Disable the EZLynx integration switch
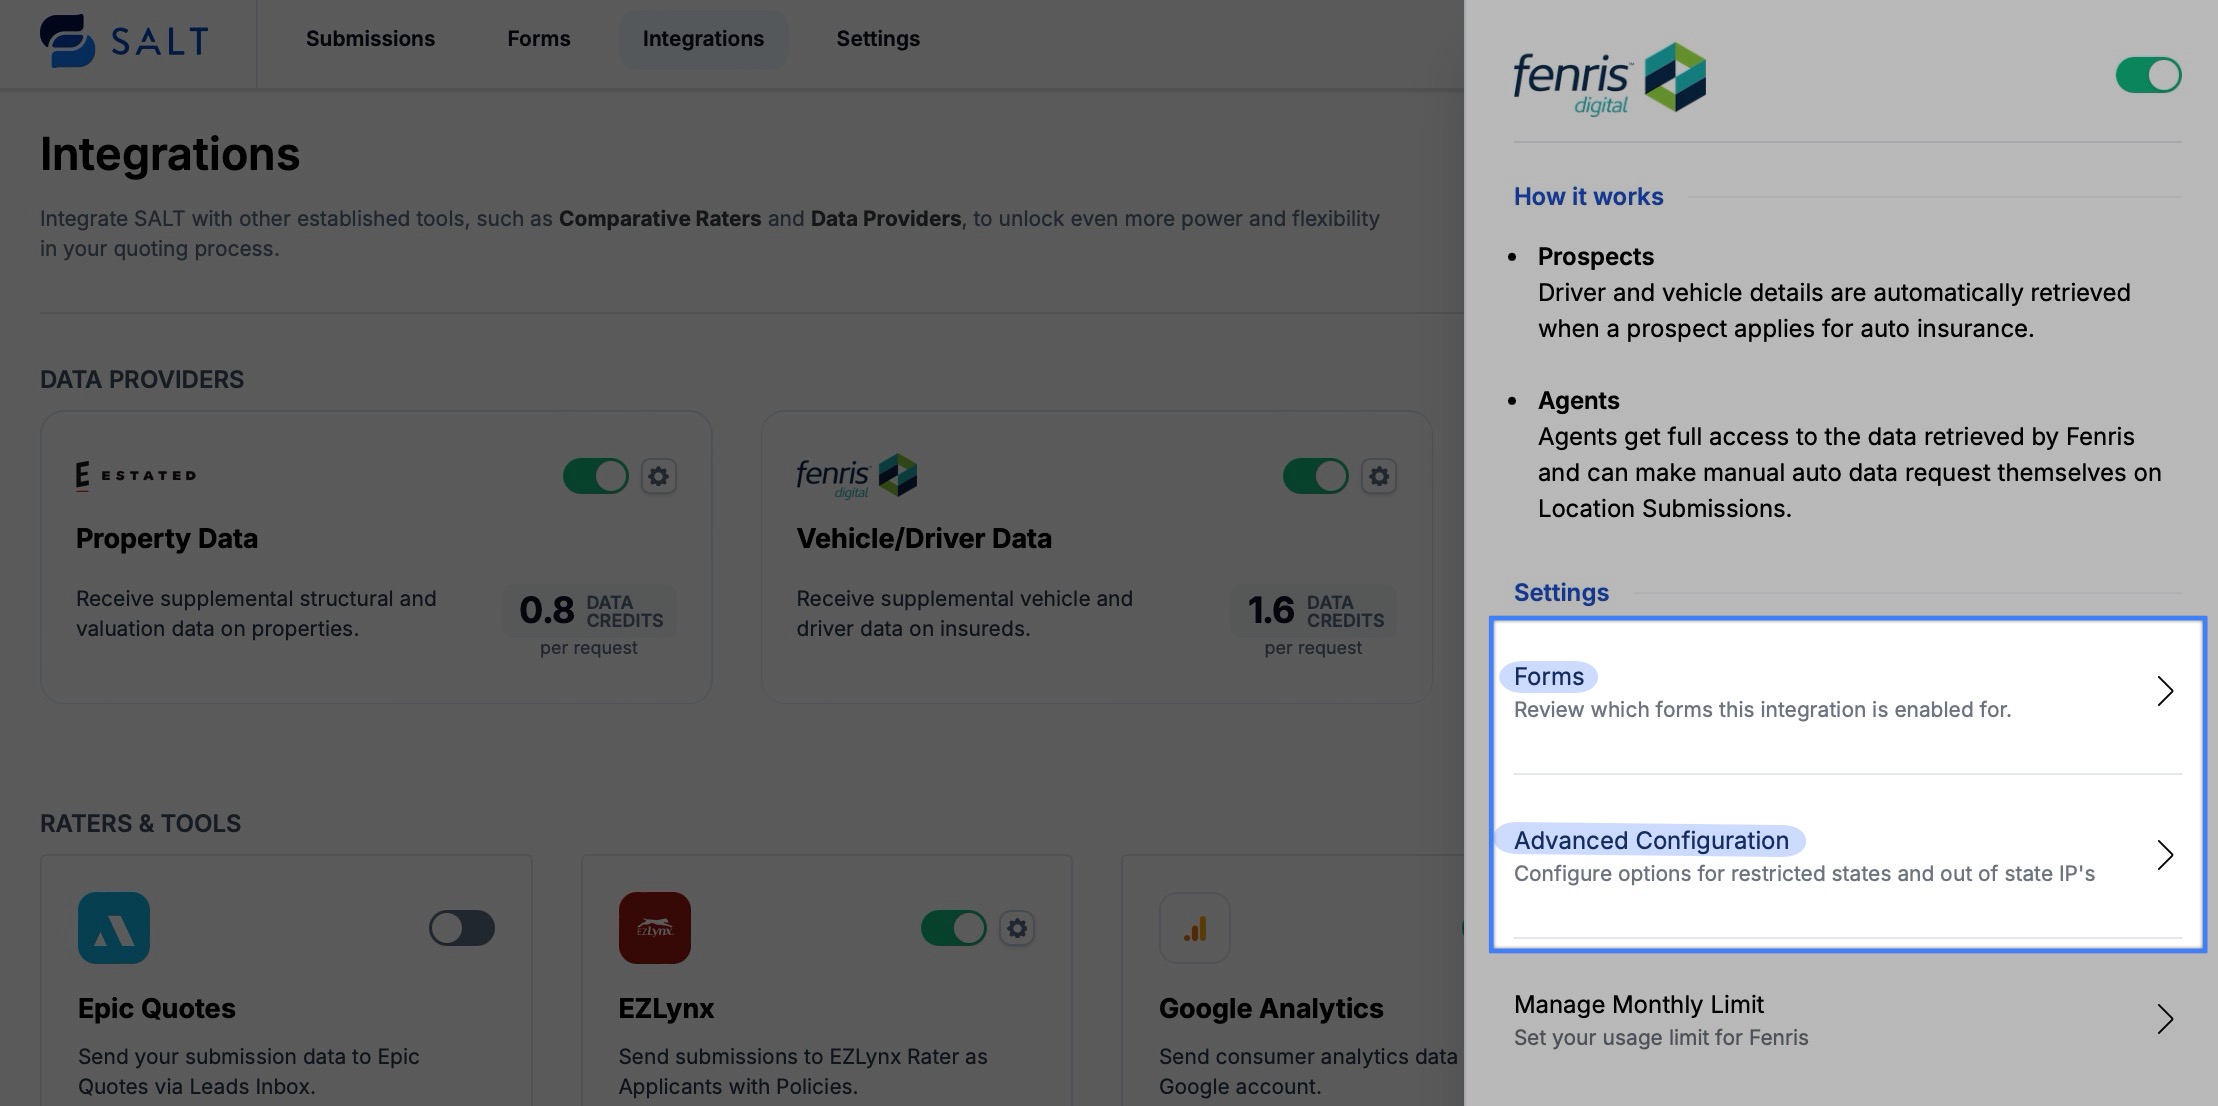 click(x=954, y=928)
